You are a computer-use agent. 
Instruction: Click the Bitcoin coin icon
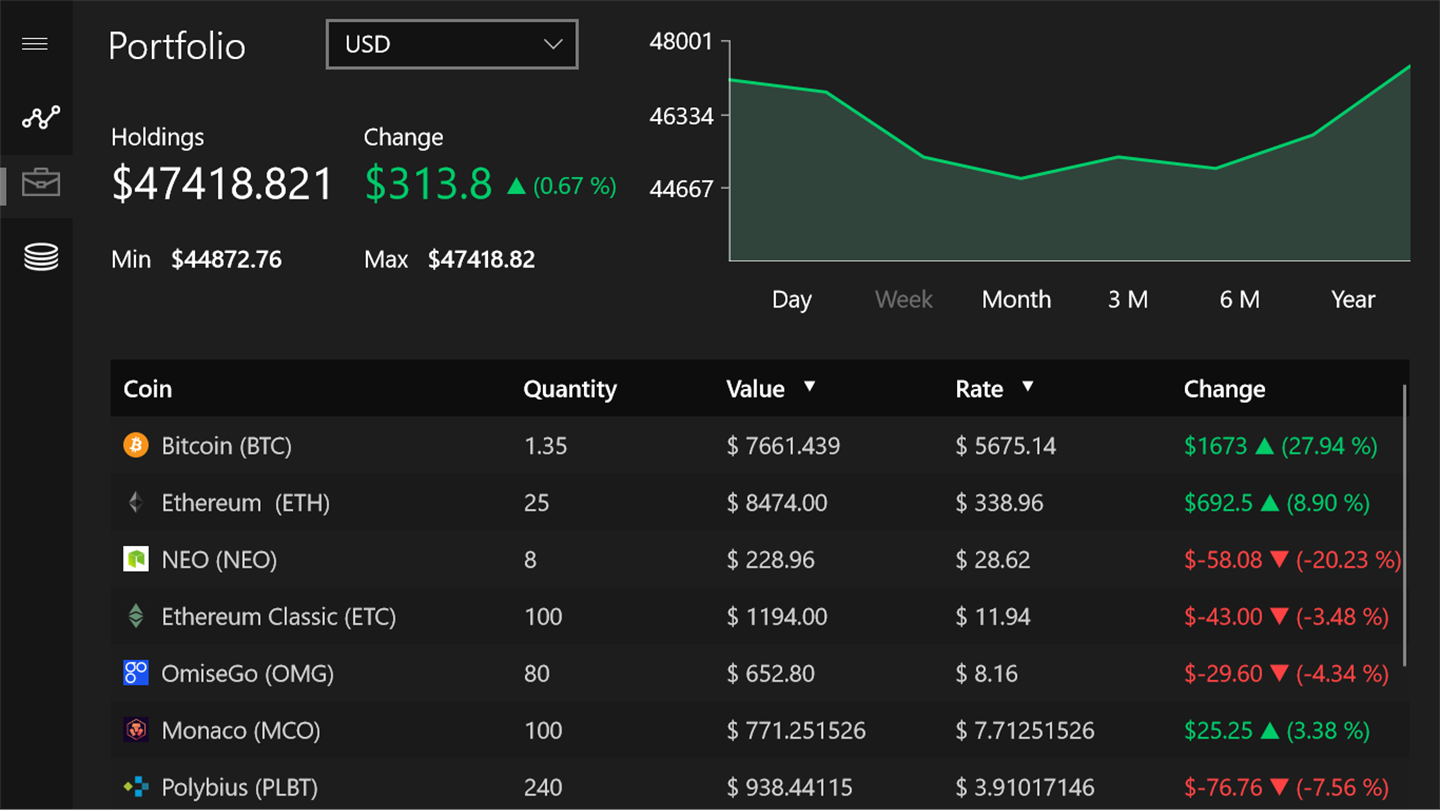[x=136, y=445]
